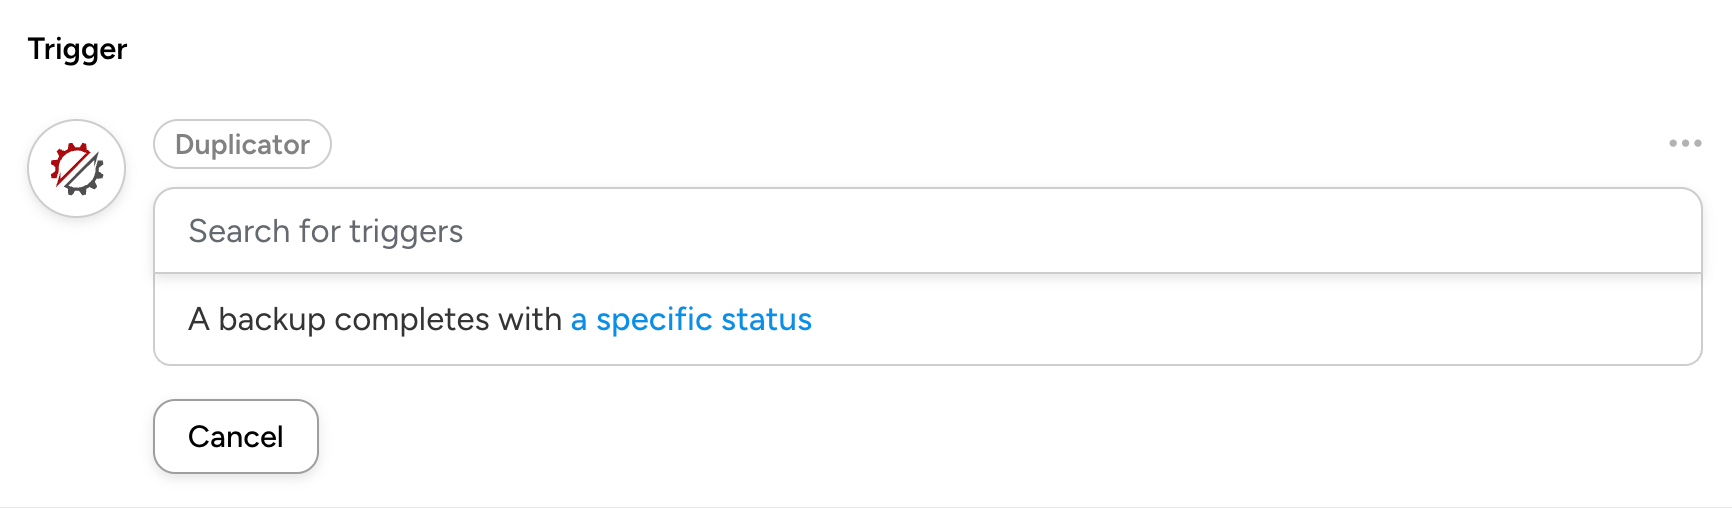Choose 'A backup completes with' trigger row

coord(375,320)
